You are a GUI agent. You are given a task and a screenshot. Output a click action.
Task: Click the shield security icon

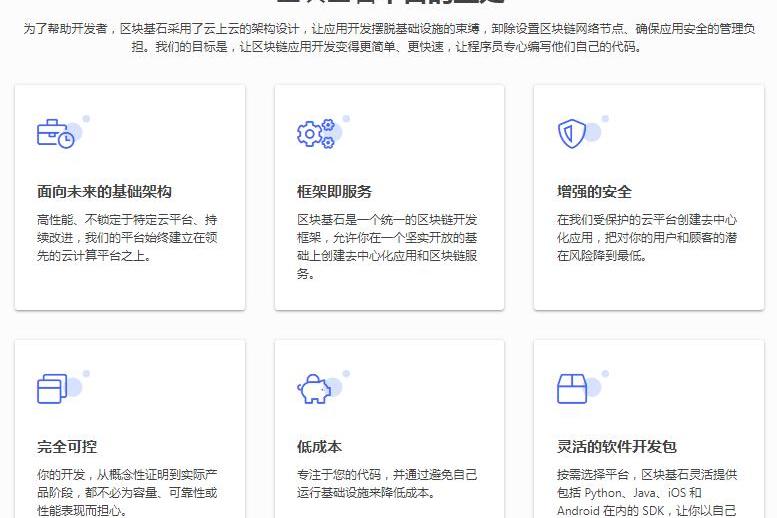point(572,134)
